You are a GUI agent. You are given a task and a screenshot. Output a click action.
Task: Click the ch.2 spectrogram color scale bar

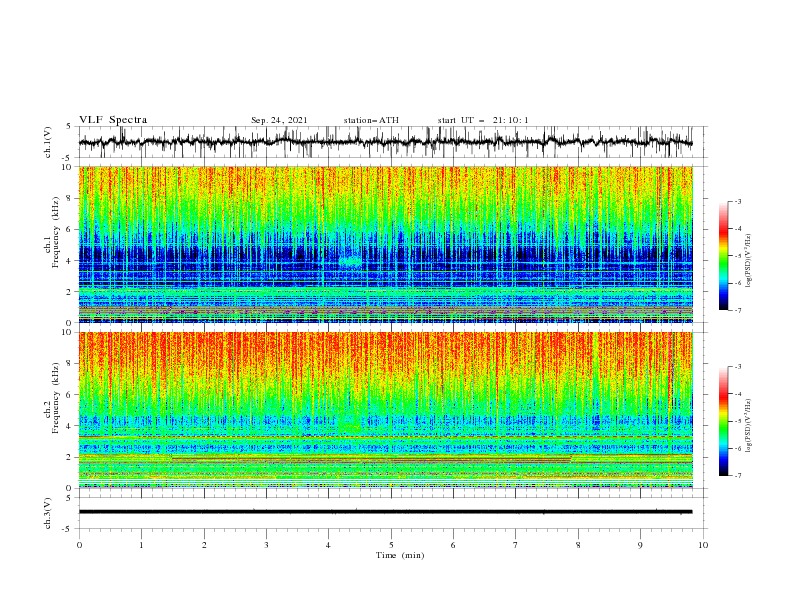(x=723, y=421)
